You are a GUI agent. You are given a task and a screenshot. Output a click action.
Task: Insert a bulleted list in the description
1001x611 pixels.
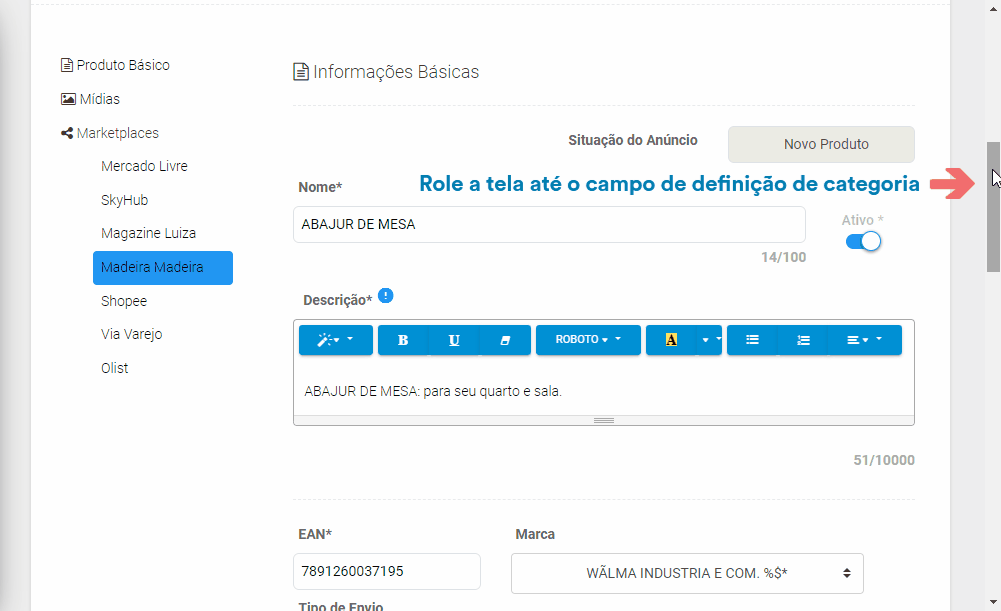[753, 340]
